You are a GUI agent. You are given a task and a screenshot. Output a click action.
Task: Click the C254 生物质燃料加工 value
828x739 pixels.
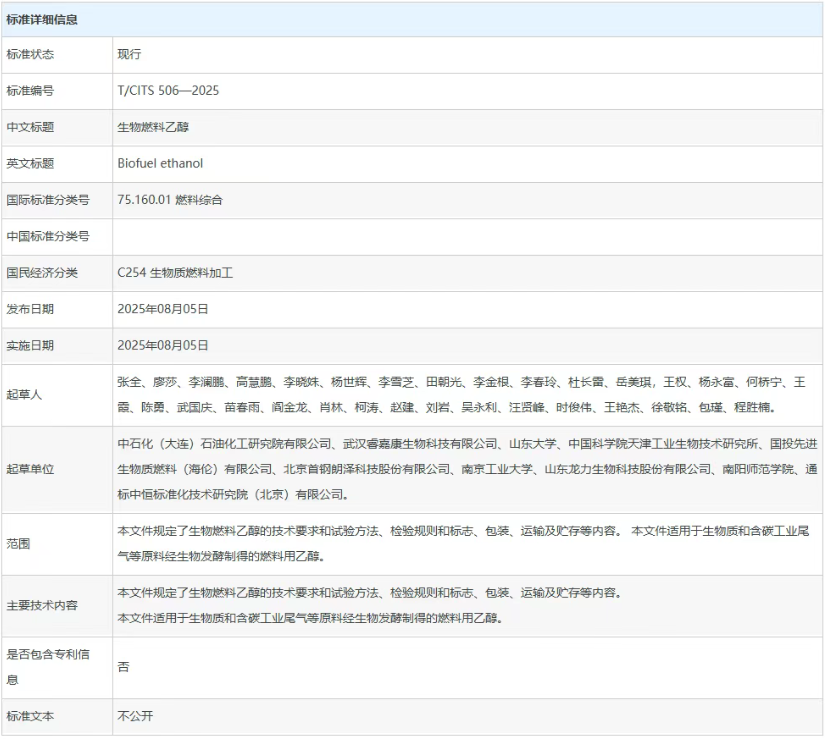point(175,272)
